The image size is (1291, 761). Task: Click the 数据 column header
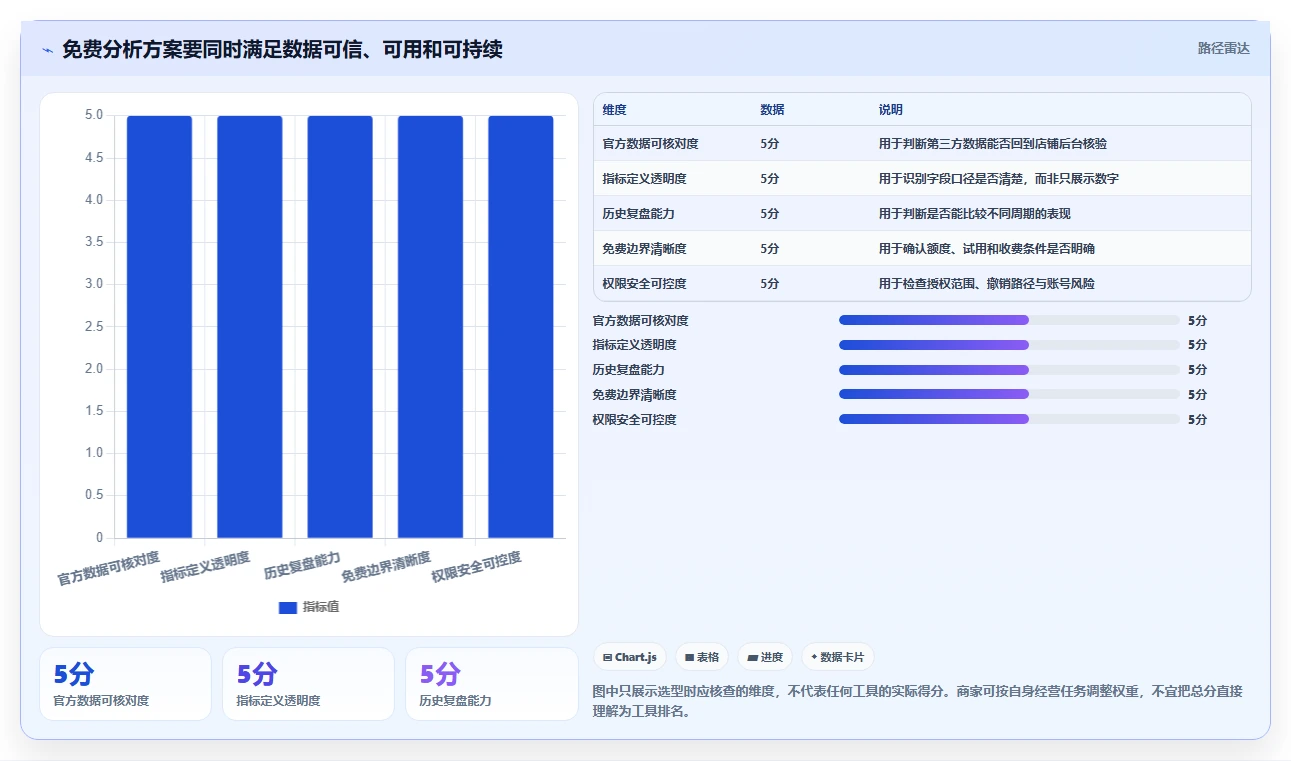pyautogui.click(x=772, y=110)
